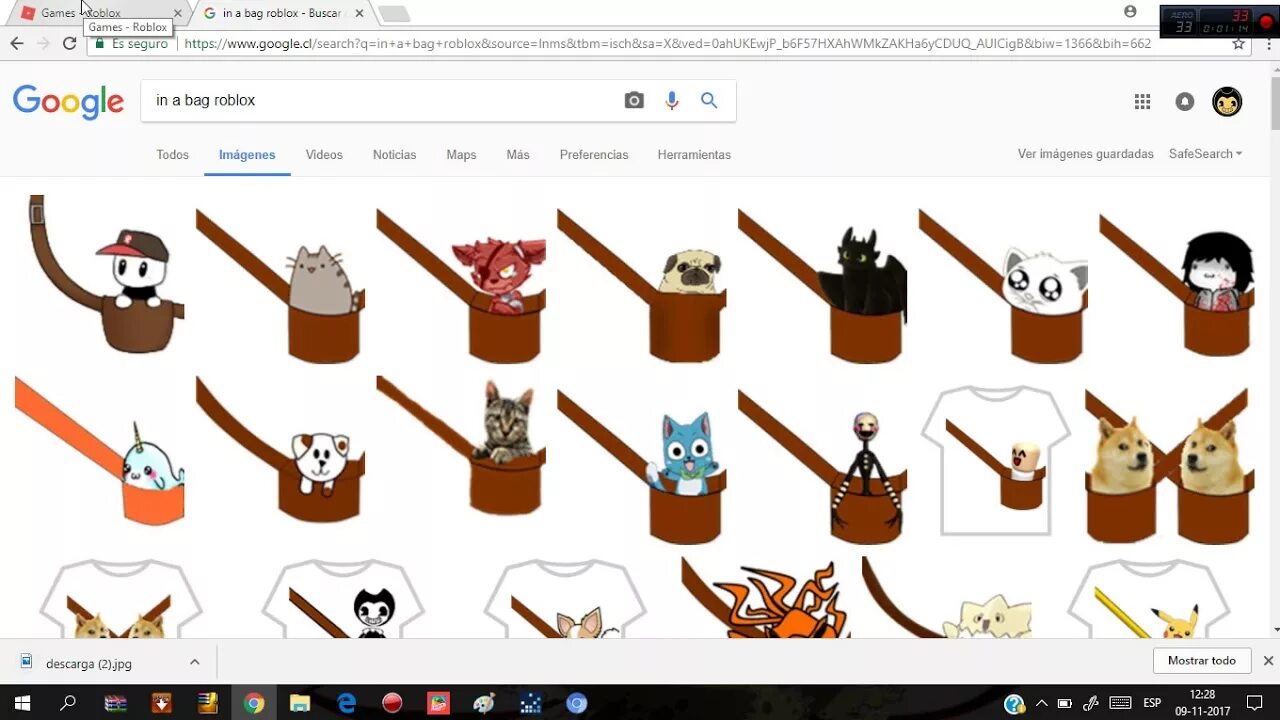The height and width of the screenshot is (720, 1280).
Task: Bookmark this page with the star icon
Action: click(1238, 44)
